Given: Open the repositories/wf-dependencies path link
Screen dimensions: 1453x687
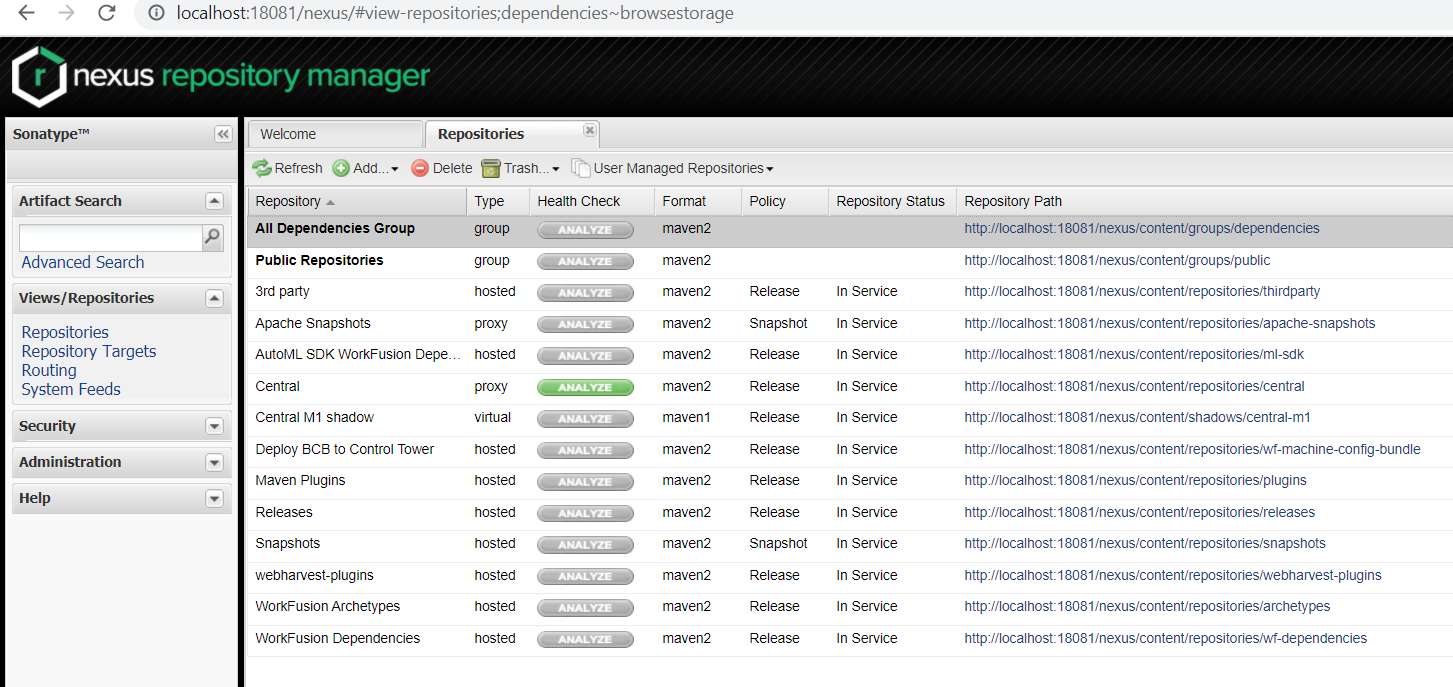Looking at the screenshot, I should coord(1165,638).
